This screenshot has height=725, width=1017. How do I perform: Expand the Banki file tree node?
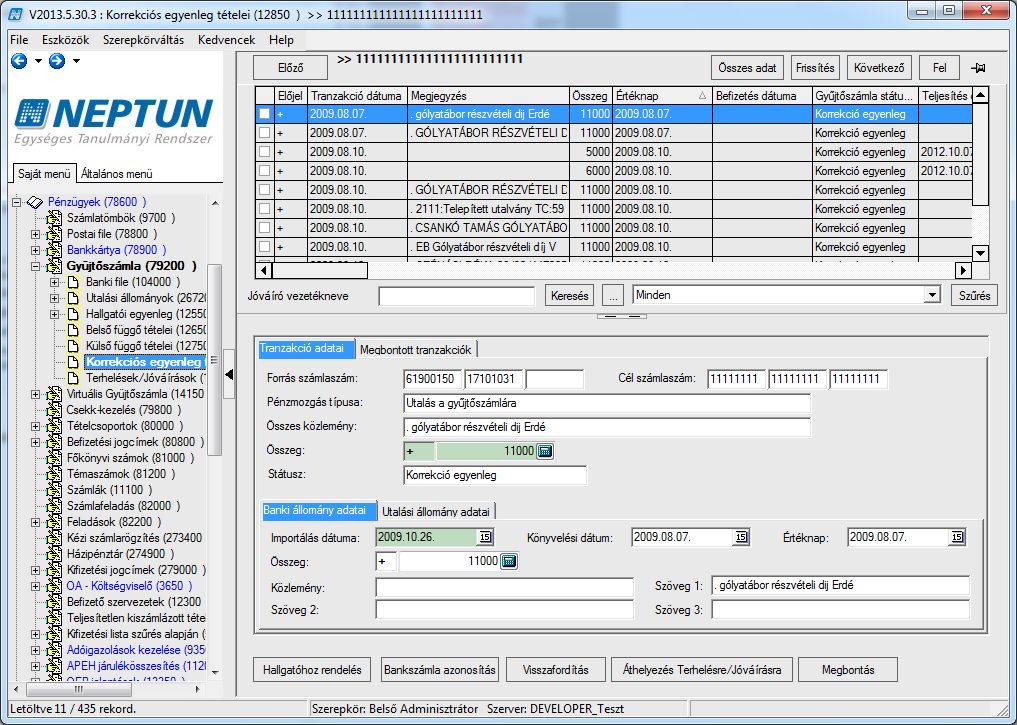tap(54, 282)
